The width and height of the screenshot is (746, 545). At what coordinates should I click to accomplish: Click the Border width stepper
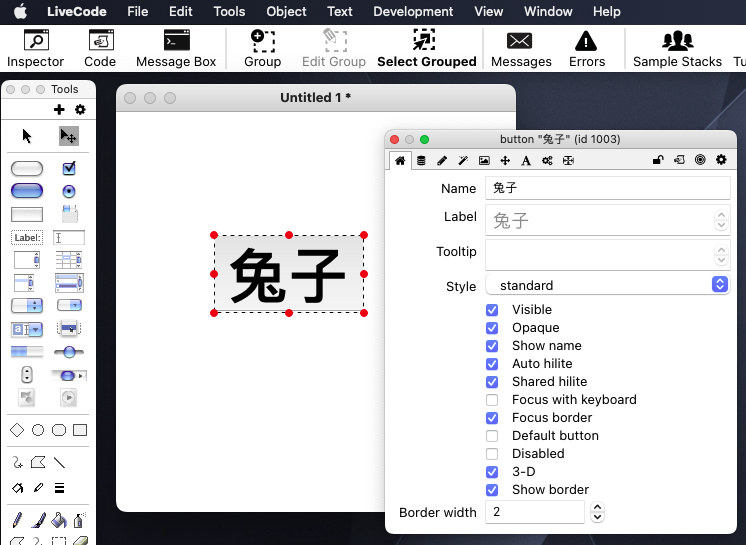pos(598,512)
